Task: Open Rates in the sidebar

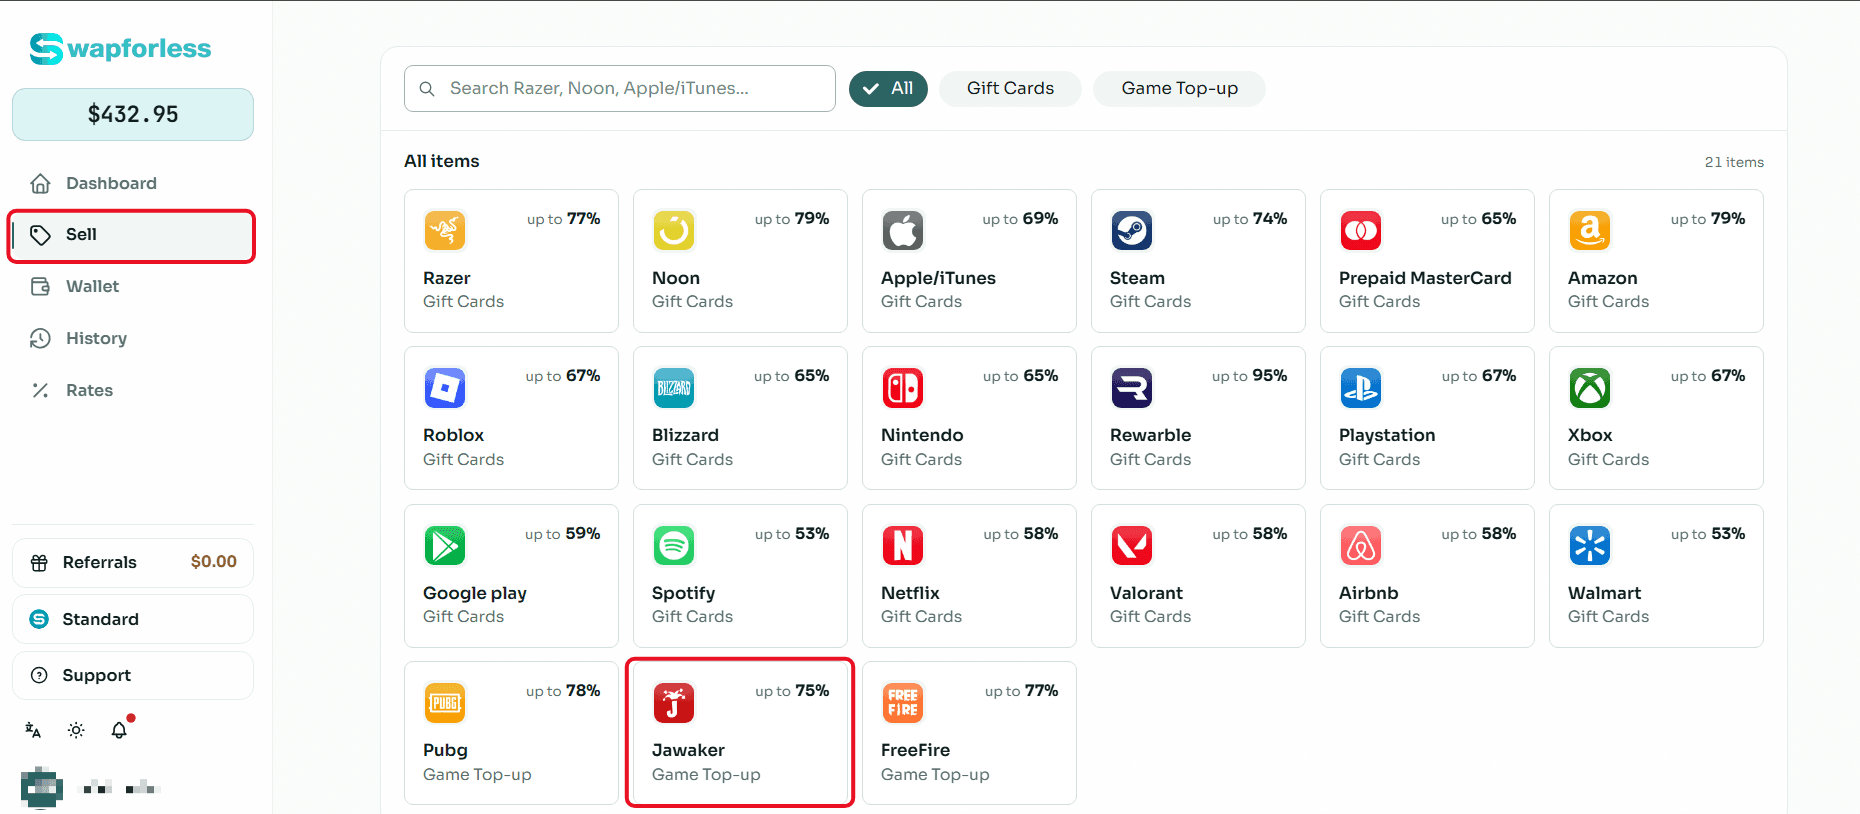Action: pyautogui.click(x=132, y=391)
